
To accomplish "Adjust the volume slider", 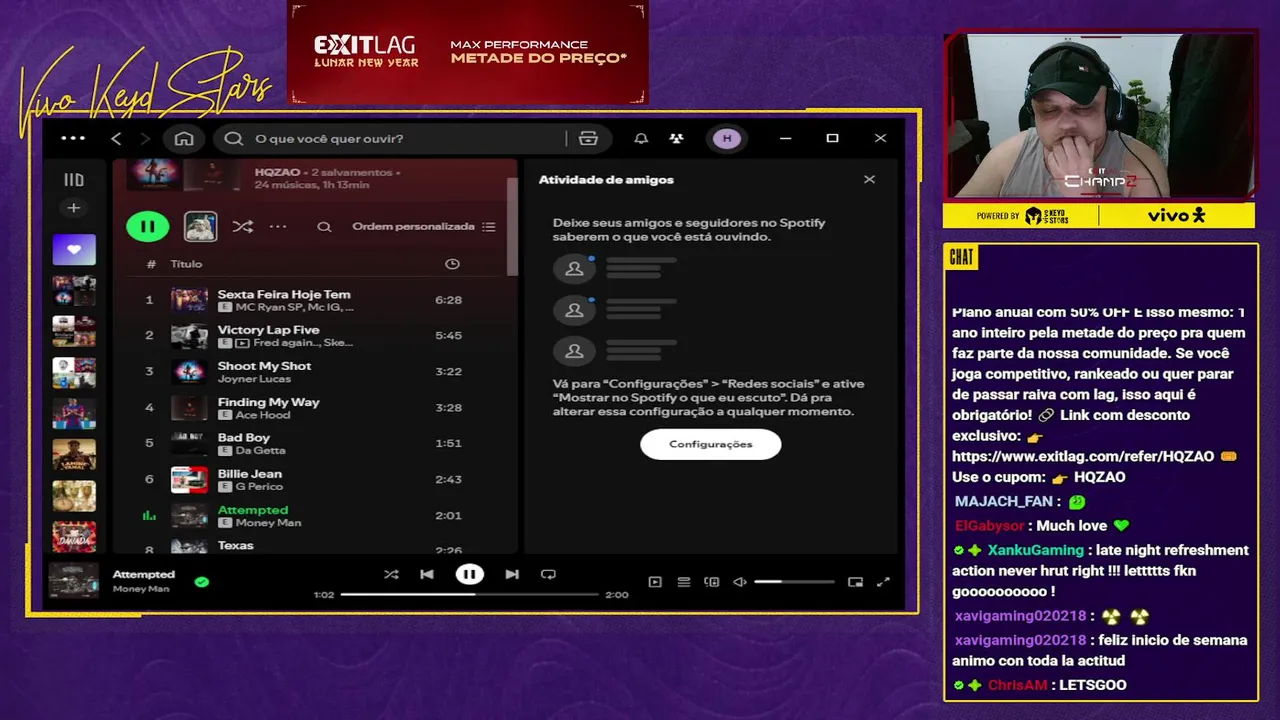I will [794, 582].
